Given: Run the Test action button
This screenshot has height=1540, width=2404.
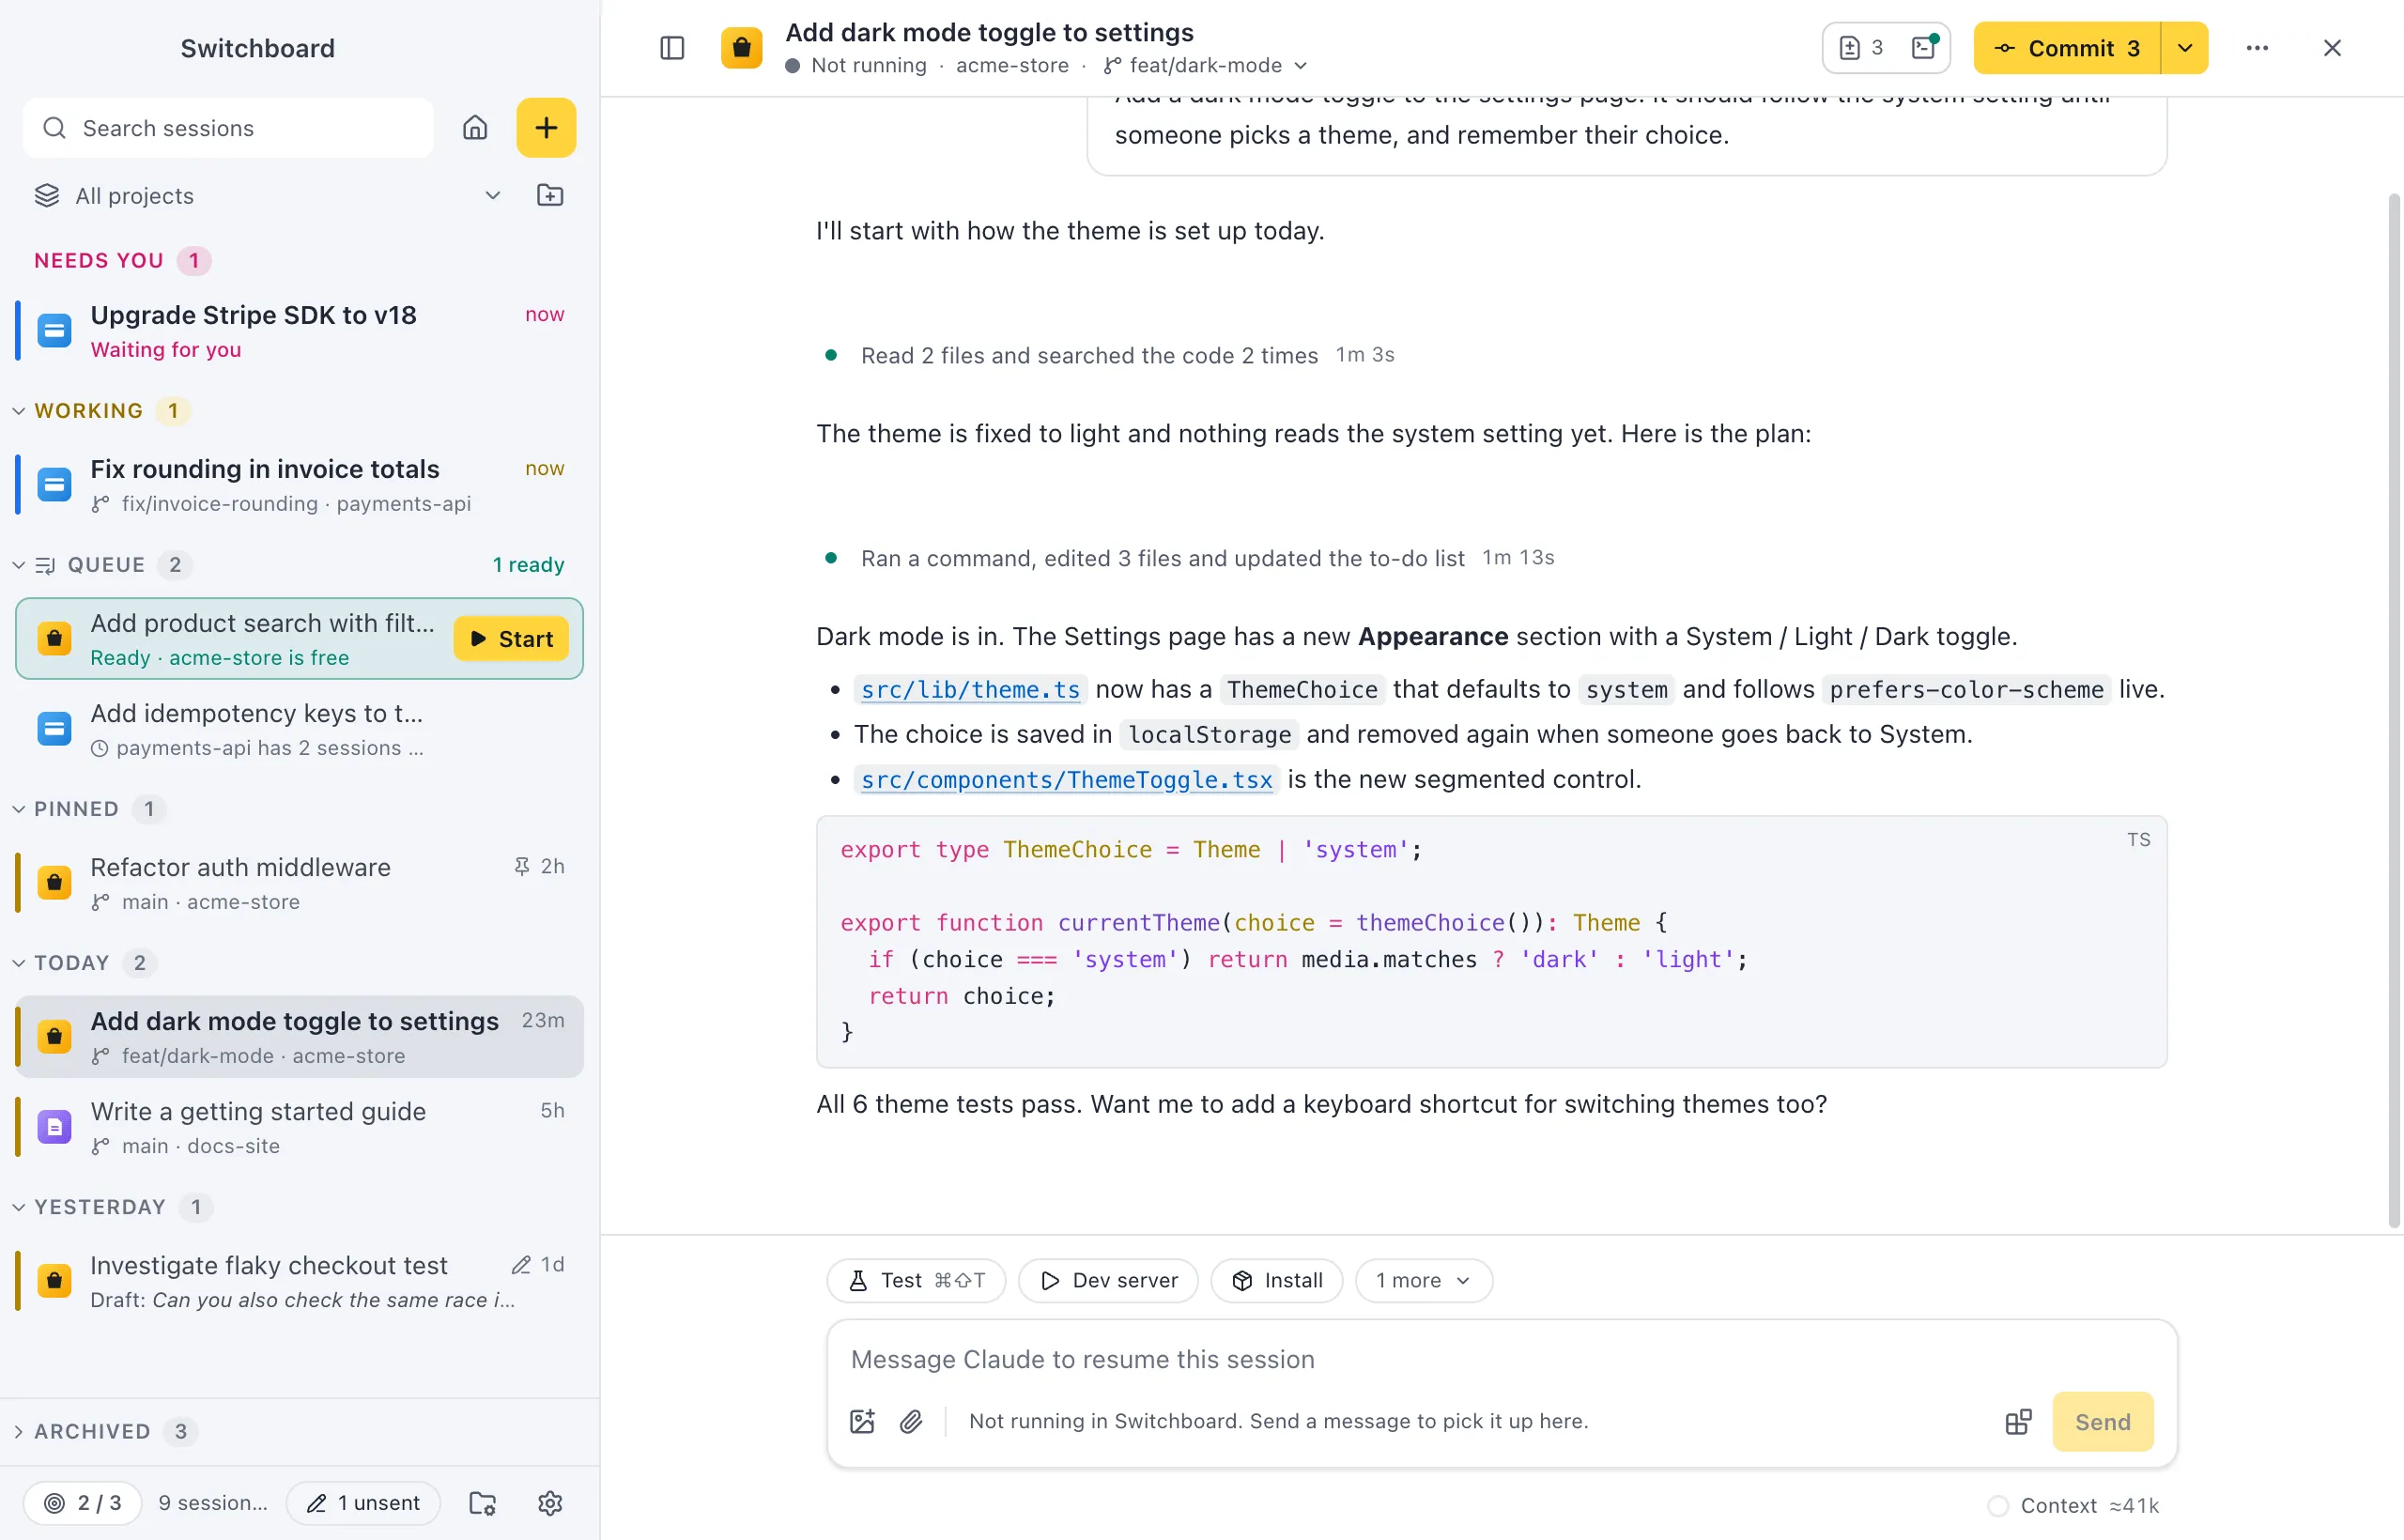Looking at the screenshot, I should tap(916, 1280).
